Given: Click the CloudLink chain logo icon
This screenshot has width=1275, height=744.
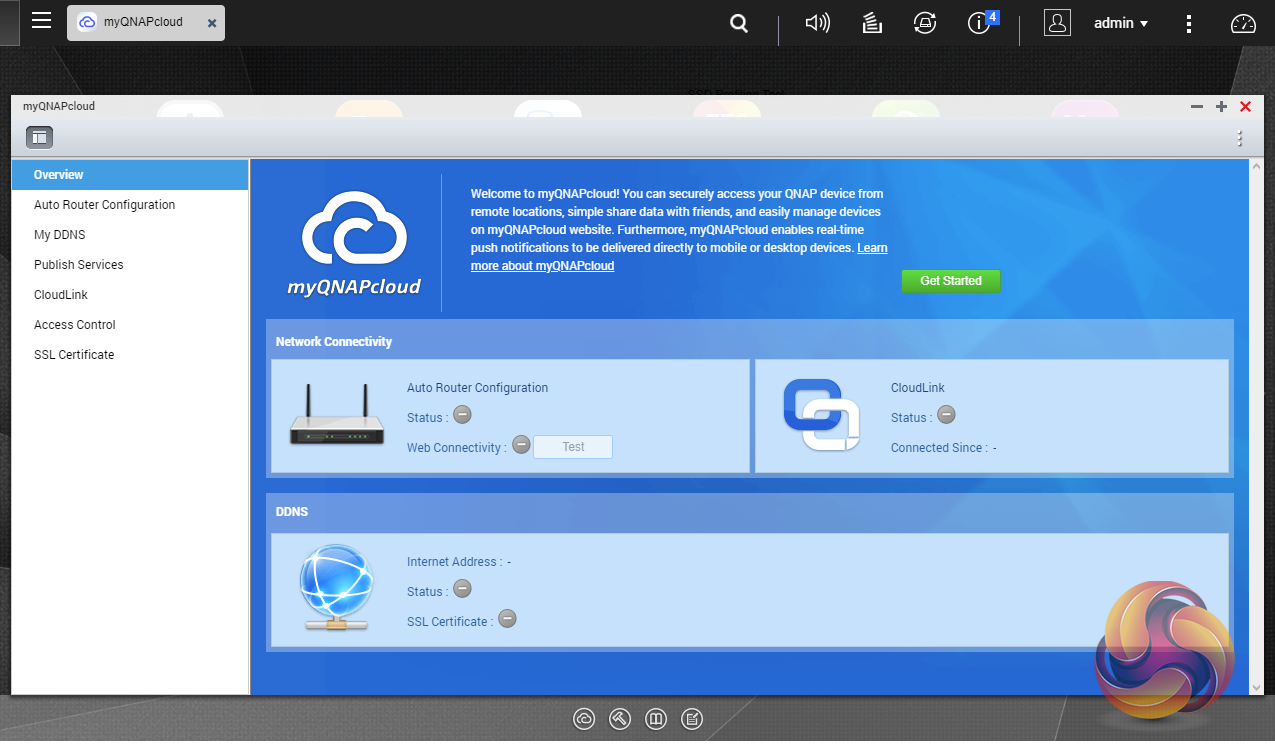Looking at the screenshot, I should tap(822, 415).
